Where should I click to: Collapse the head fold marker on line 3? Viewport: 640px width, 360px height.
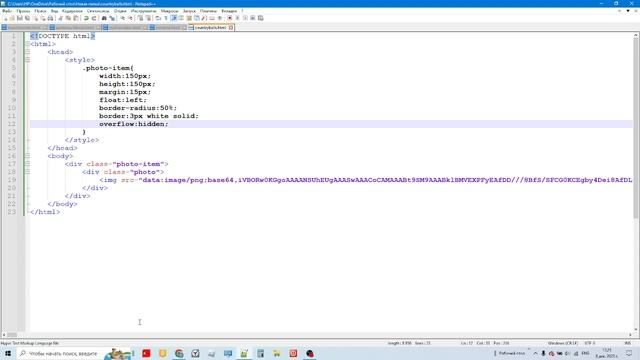point(28,52)
